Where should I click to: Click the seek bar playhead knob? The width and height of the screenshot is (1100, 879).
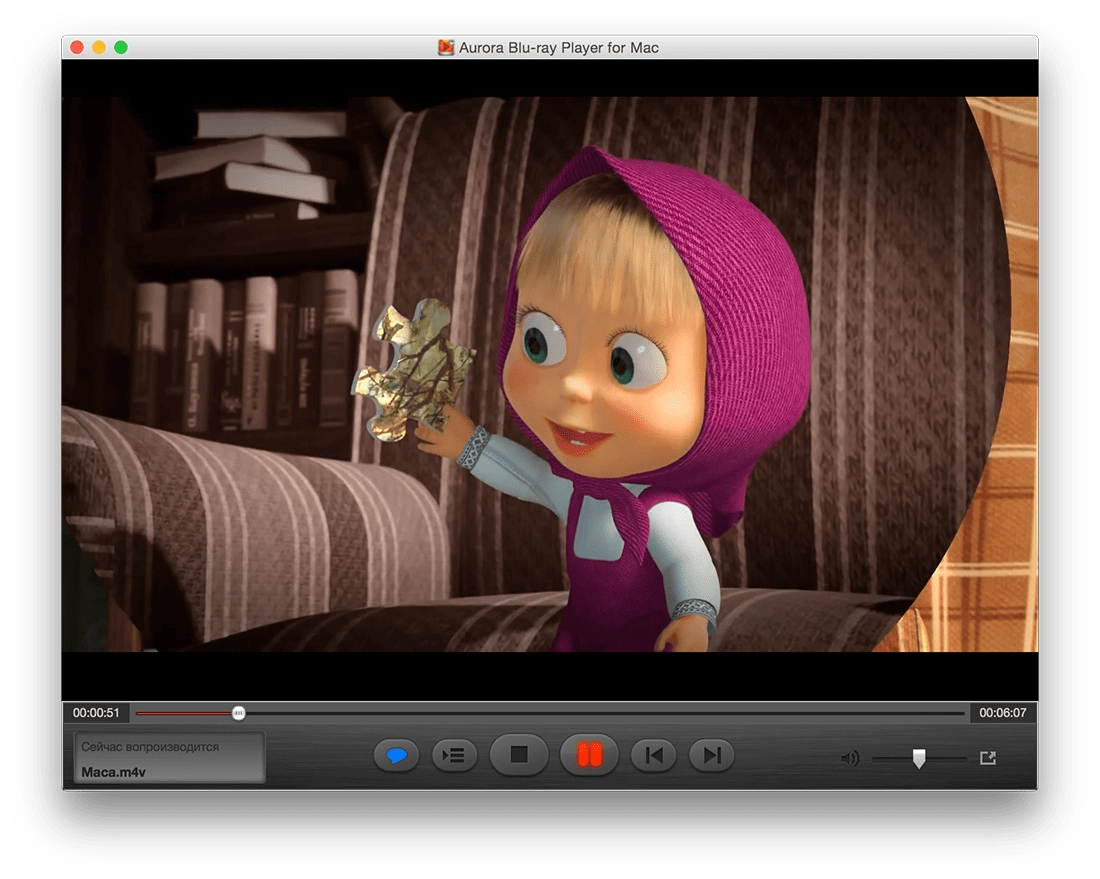point(239,713)
